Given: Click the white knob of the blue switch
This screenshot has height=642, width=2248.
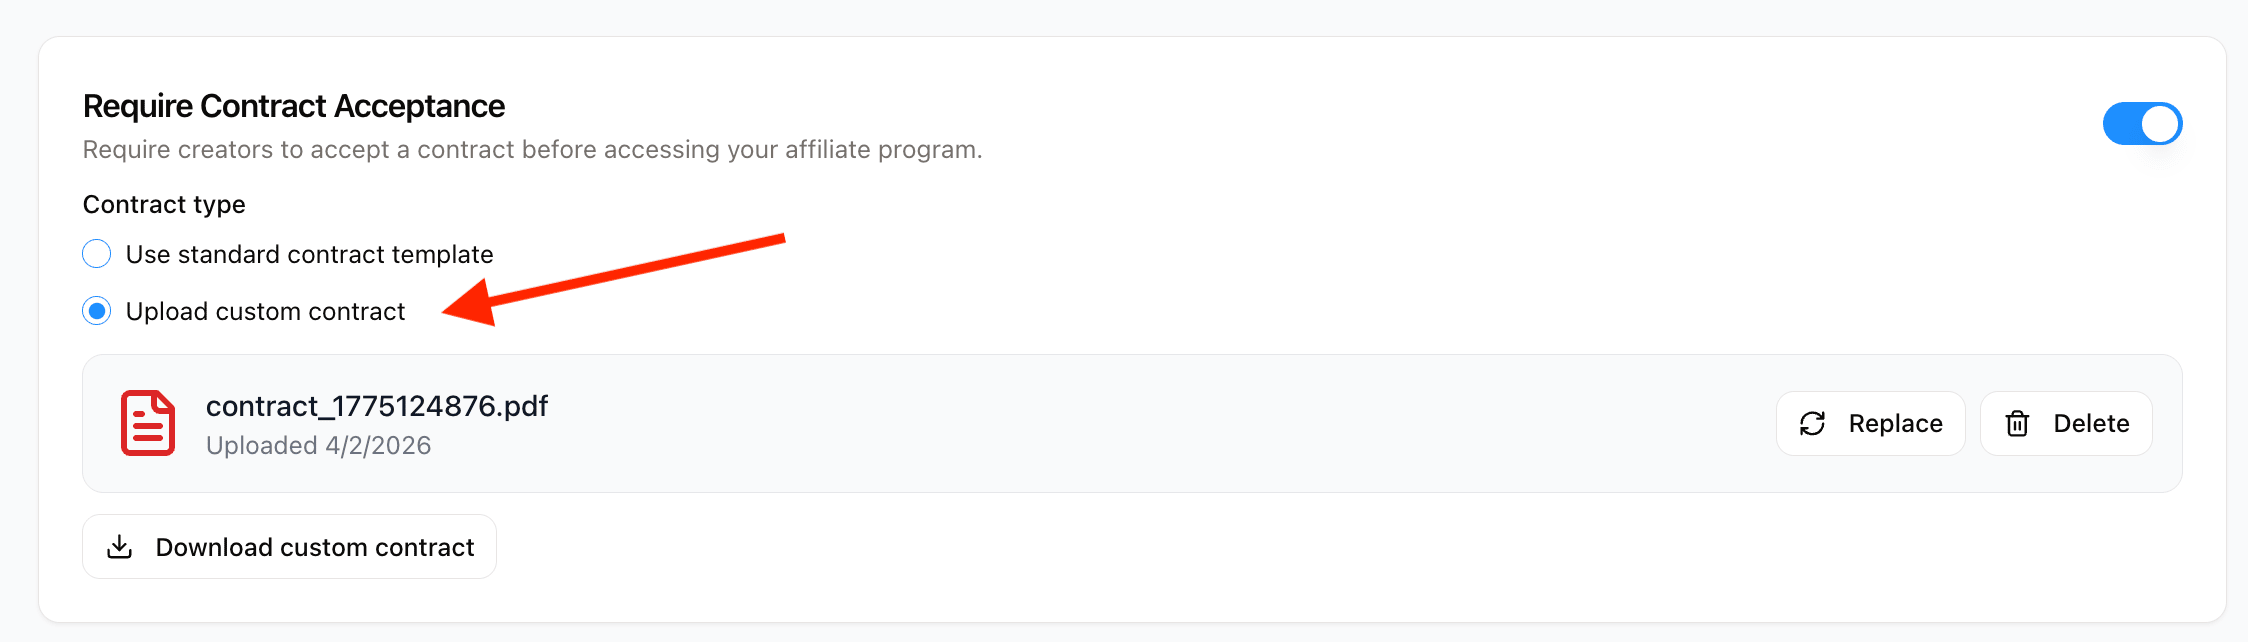Looking at the screenshot, I should 2160,124.
